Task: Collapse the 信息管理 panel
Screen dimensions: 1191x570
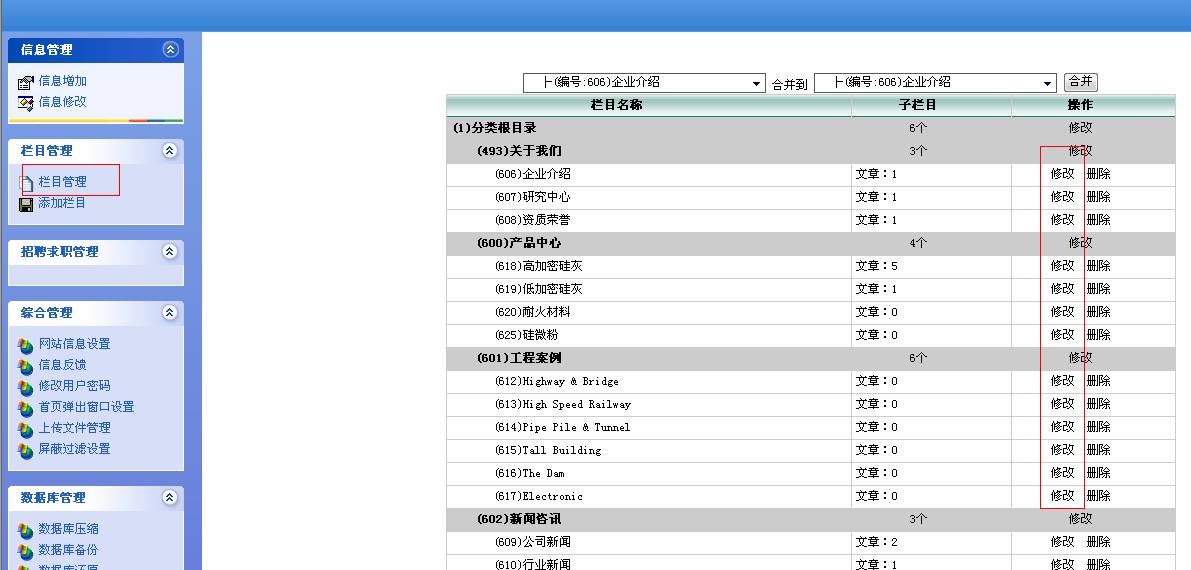Action: [171, 49]
